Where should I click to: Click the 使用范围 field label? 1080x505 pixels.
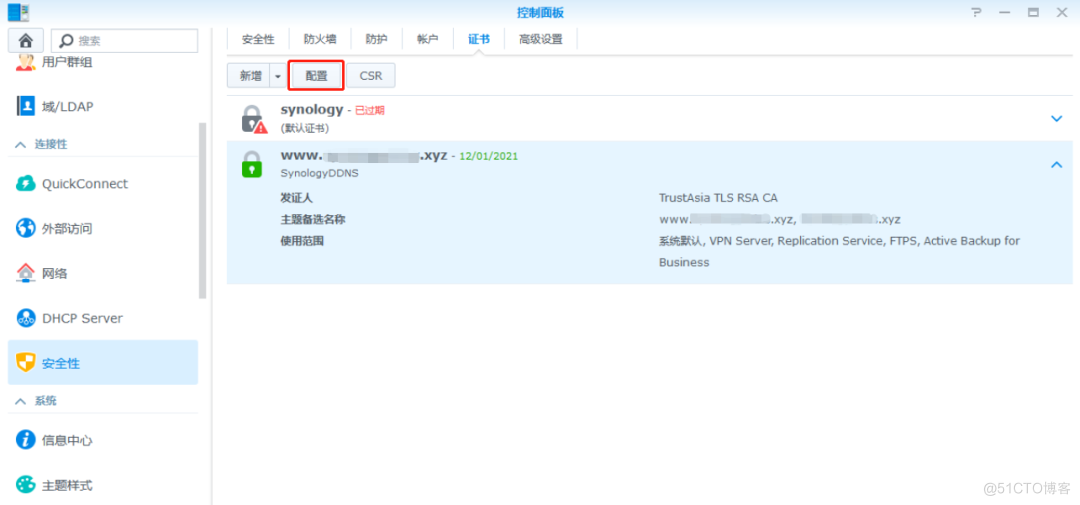302,240
